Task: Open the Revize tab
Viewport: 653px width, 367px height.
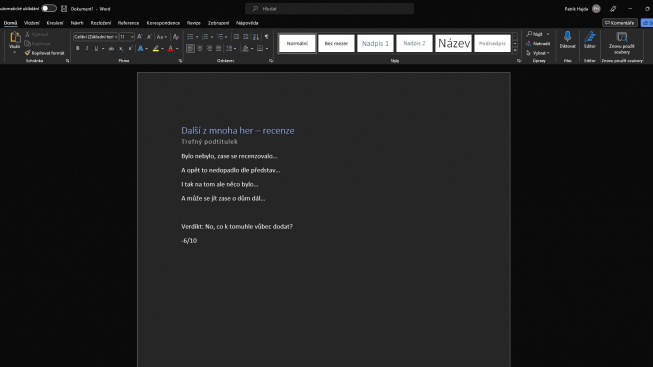Action: point(194,23)
